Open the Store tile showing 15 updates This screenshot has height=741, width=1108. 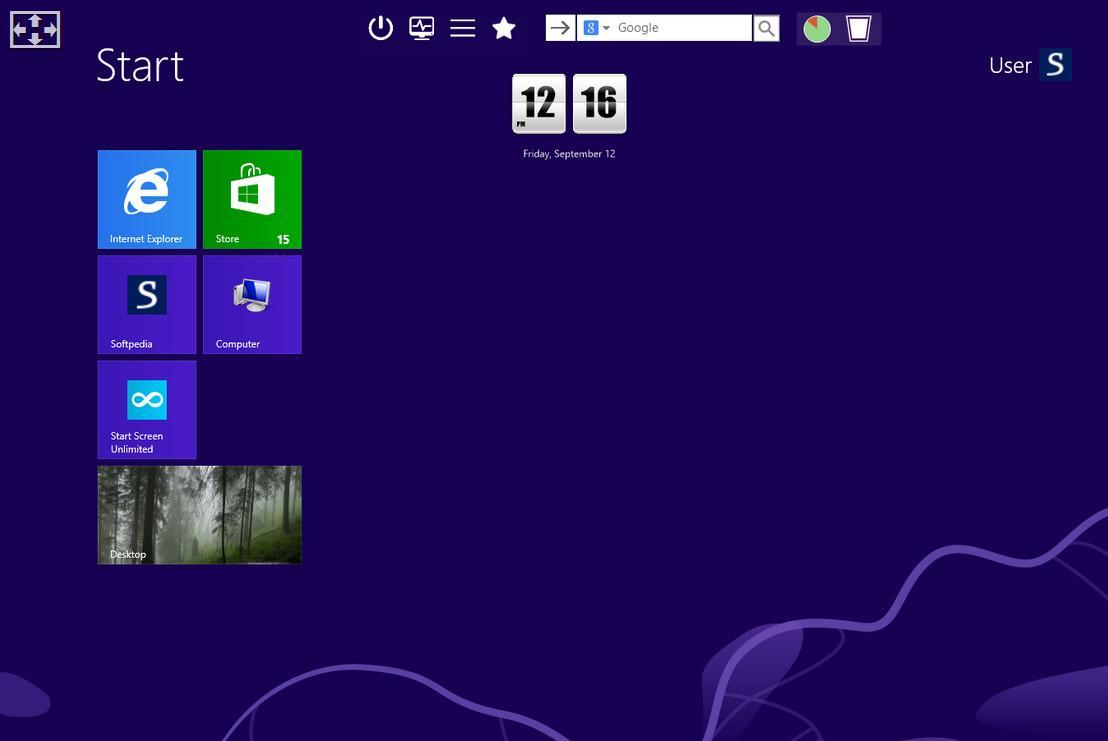[x=252, y=199]
